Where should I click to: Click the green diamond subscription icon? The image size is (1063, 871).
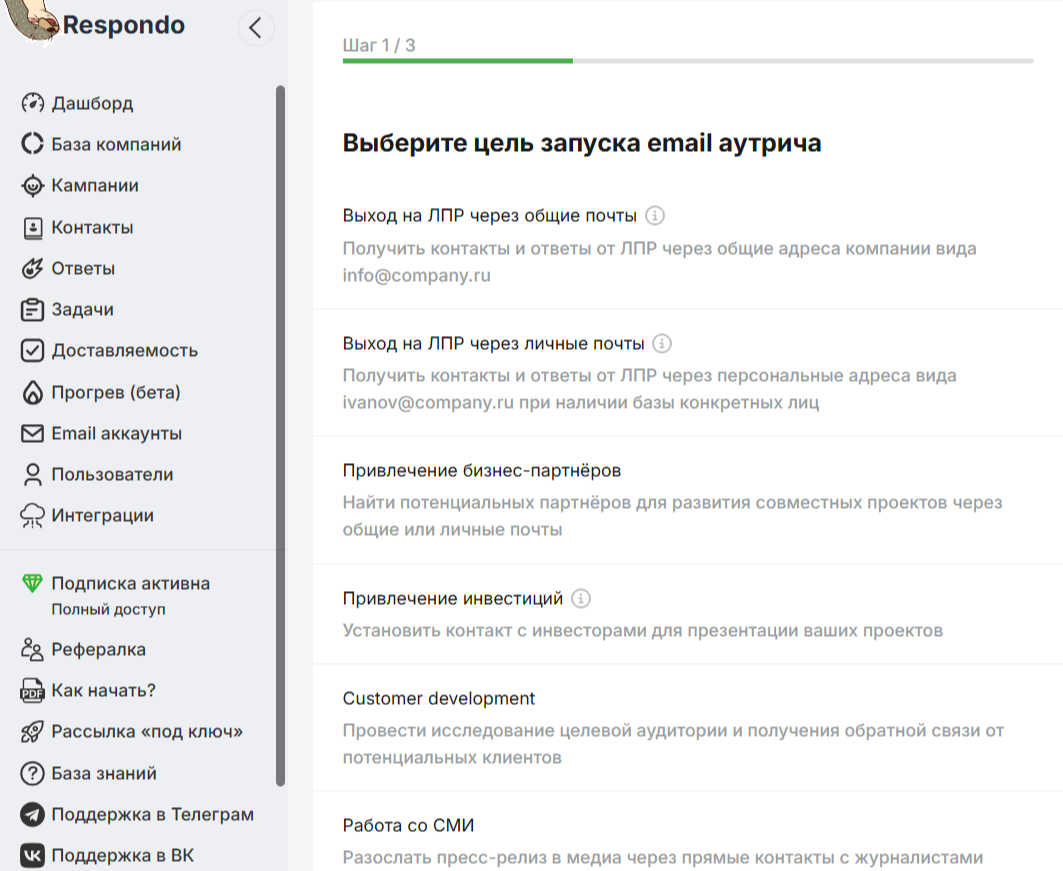coord(32,583)
